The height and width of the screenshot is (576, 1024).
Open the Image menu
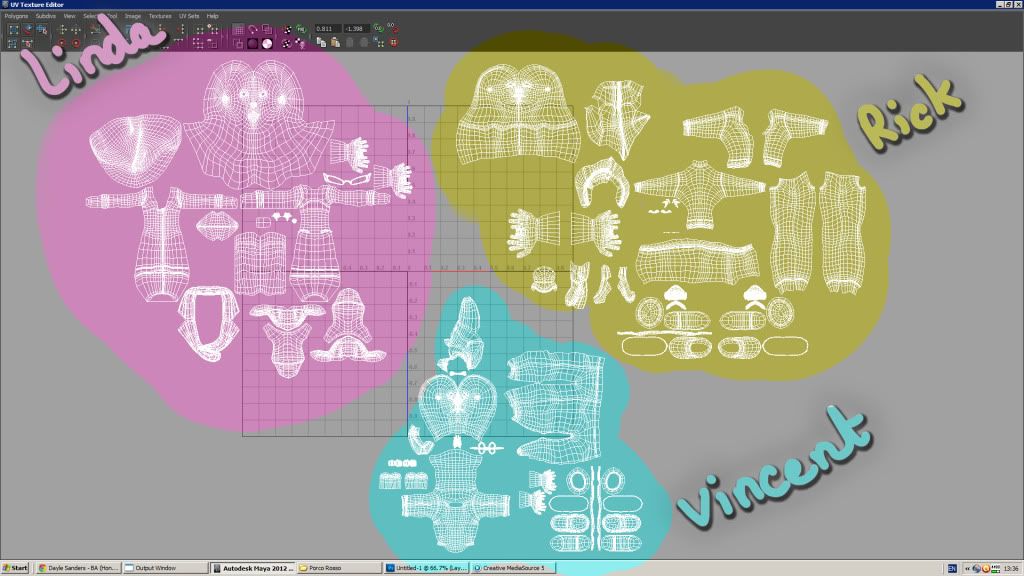click(x=133, y=16)
